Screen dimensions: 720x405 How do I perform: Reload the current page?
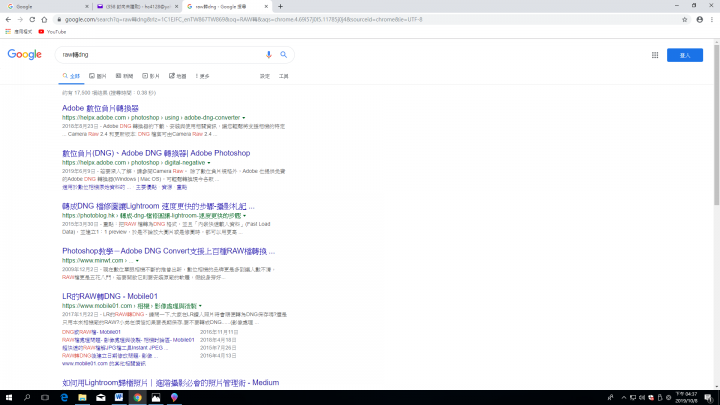pos(32,19)
